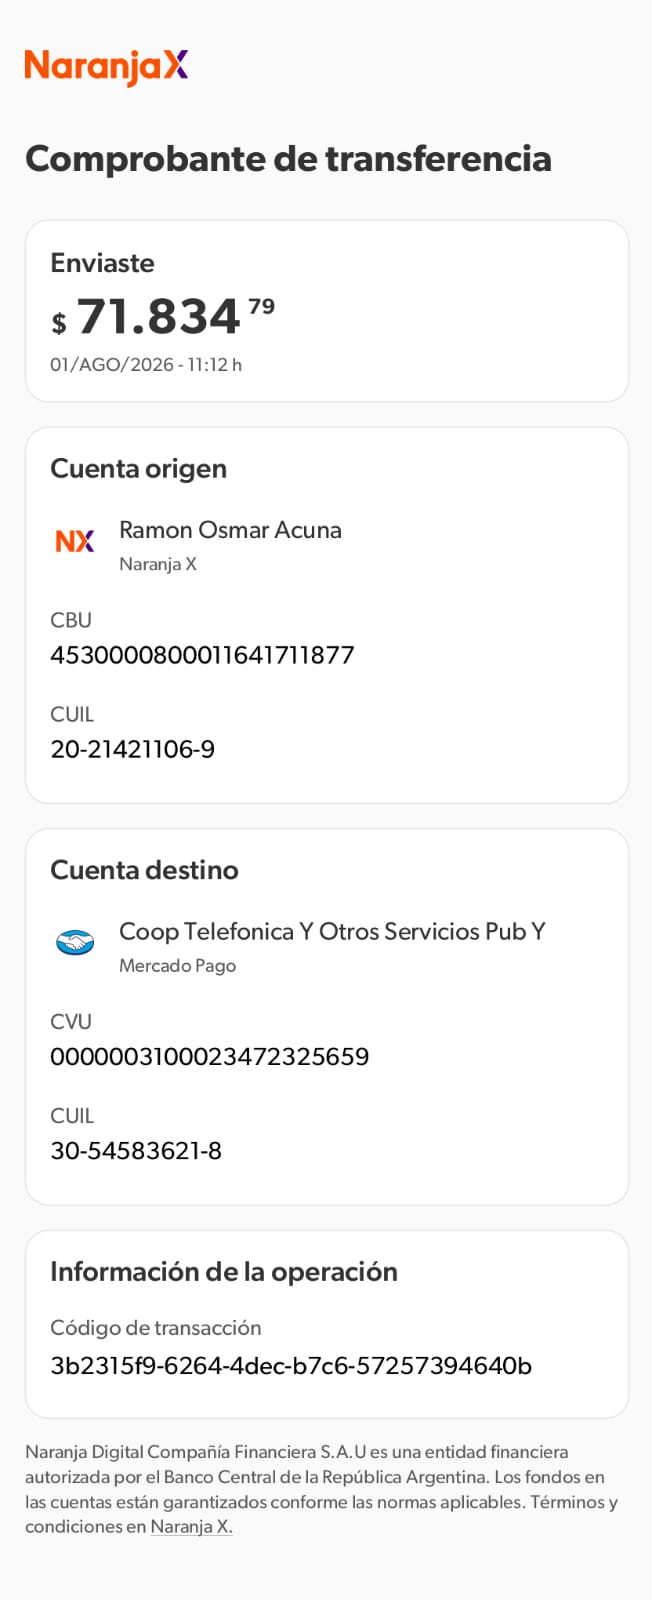Click the Enviaste label
652x1600 pixels.
tap(102, 262)
